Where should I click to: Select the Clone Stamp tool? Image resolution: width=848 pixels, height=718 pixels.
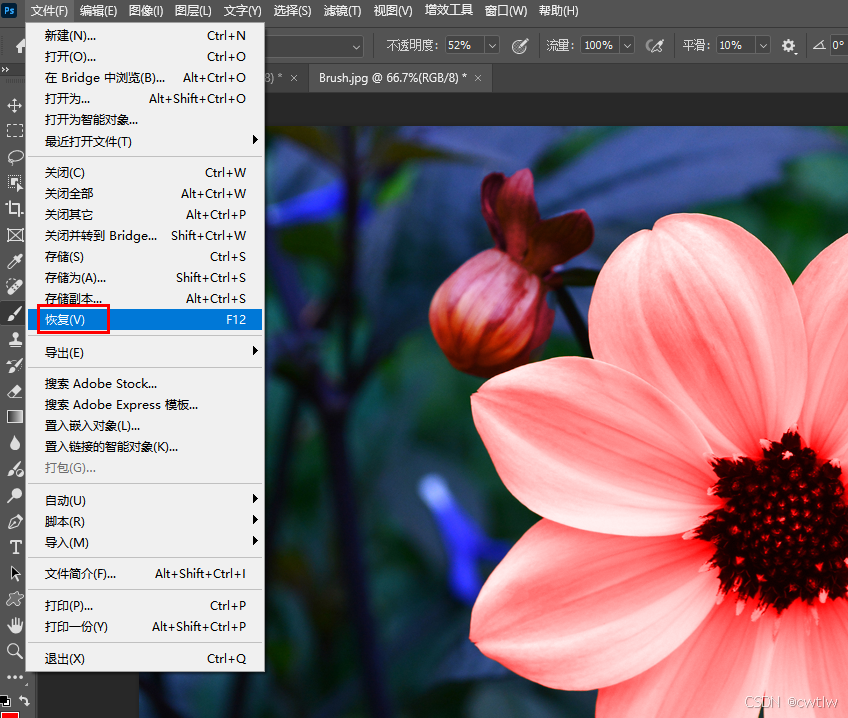coord(15,340)
